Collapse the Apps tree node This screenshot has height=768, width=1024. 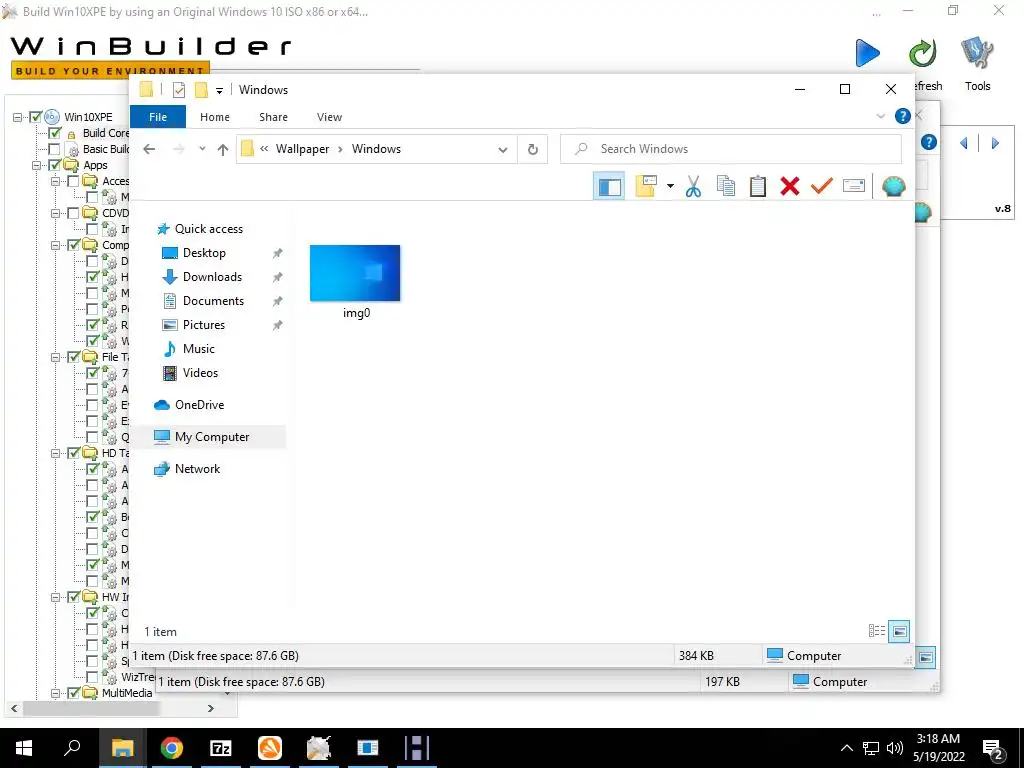(x=37, y=165)
